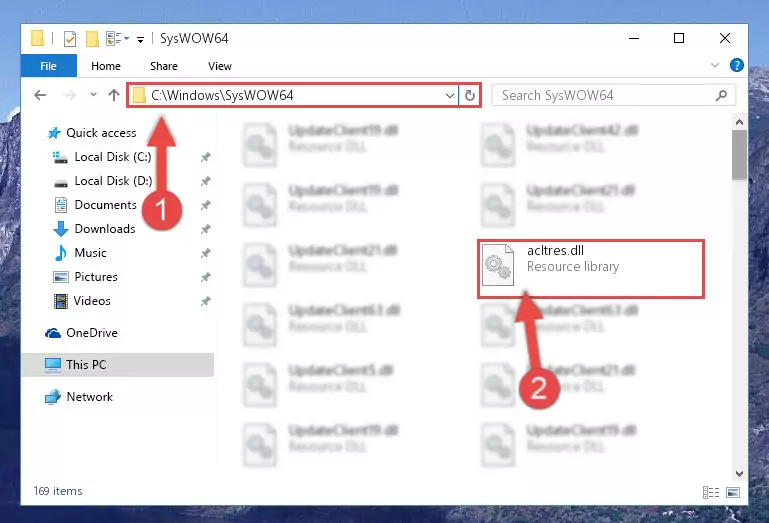Open Videos folder in the sidebar
Viewport: 769px width, 523px height.
[82, 301]
